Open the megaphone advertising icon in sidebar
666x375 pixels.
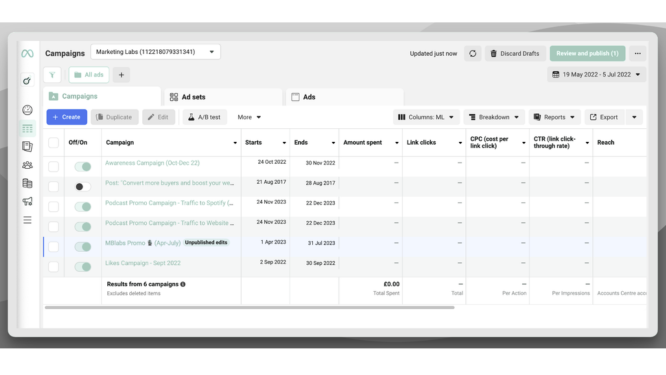tap(27, 201)
